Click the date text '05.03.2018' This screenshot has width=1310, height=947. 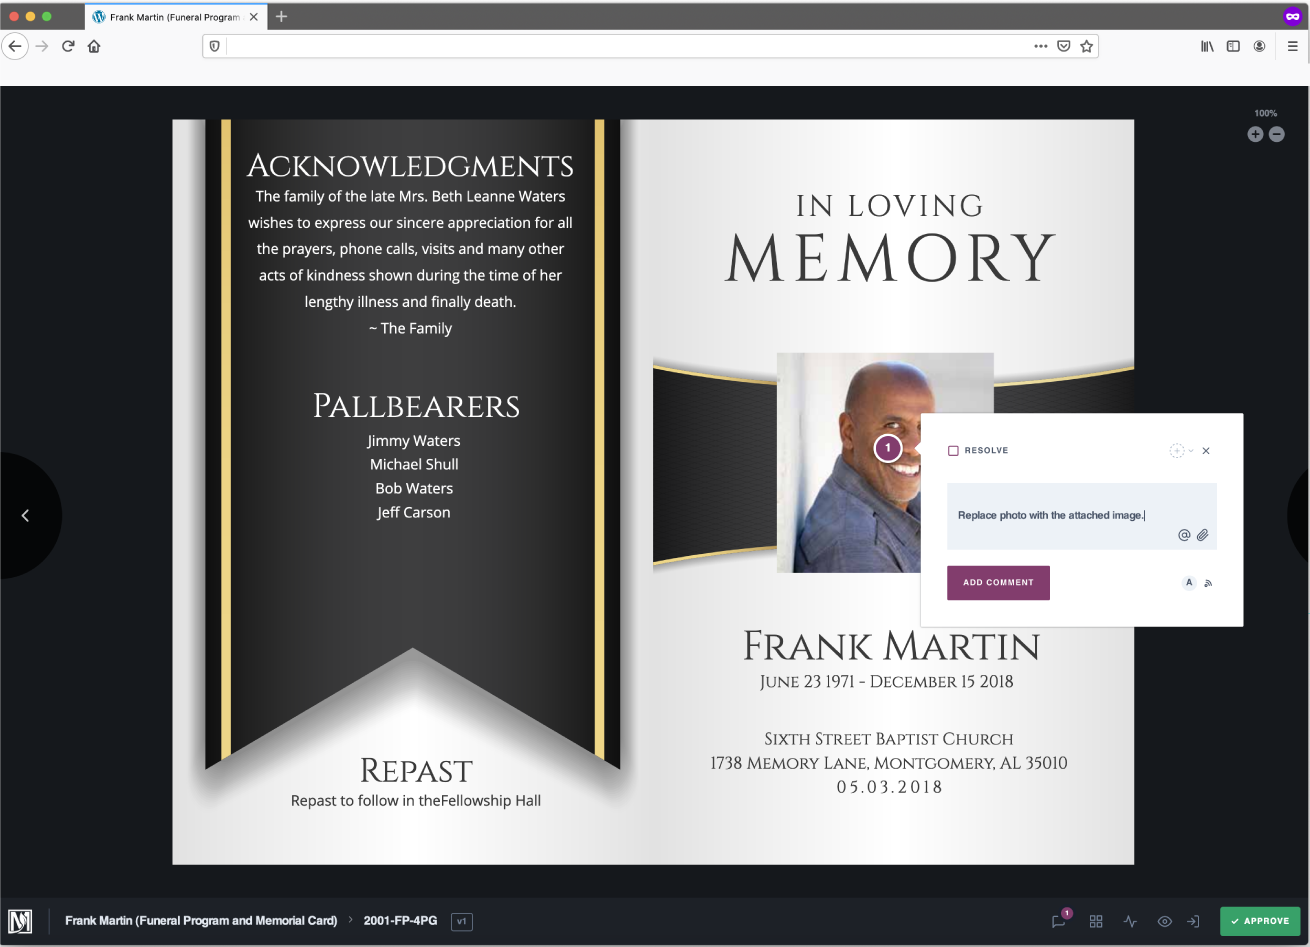(890, 787)
